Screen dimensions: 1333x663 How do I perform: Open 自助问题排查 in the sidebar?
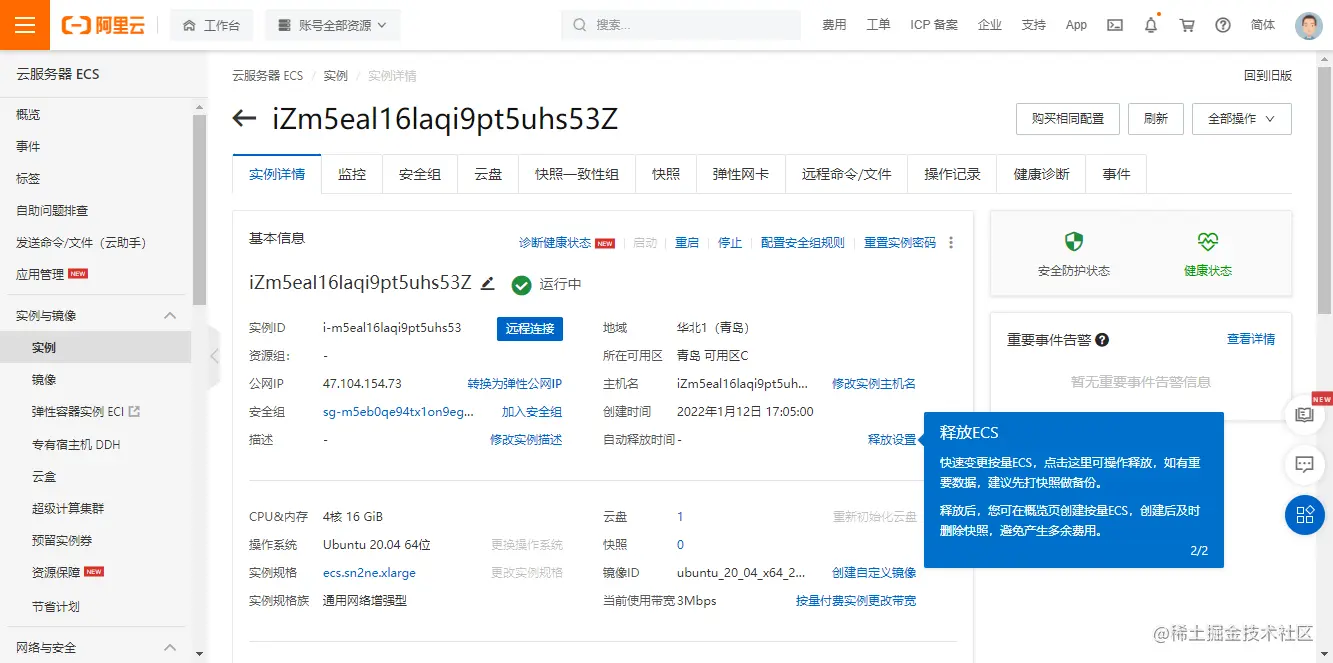(x=52, y=210)
